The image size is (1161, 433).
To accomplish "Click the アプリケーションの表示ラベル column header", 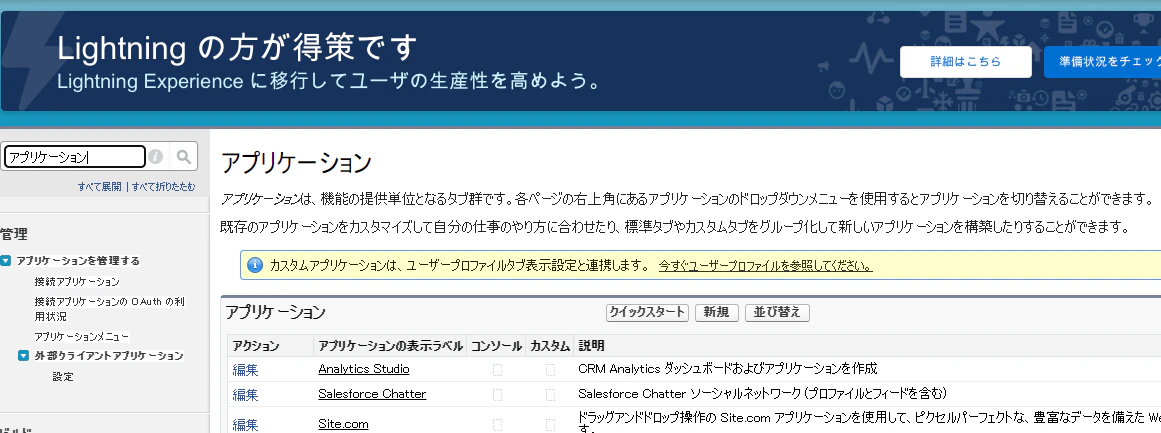I will [391, 346].
